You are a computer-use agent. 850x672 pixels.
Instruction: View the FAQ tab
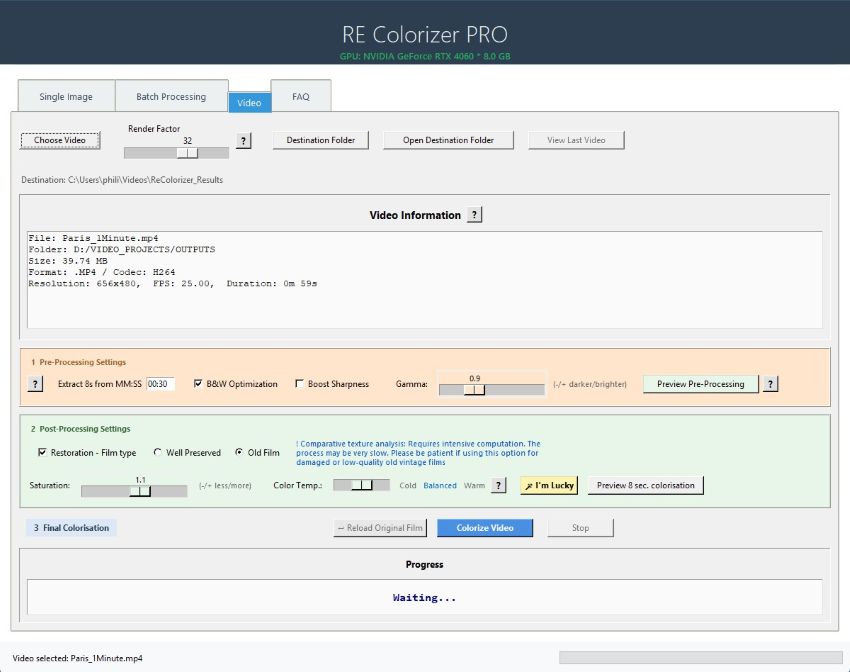point(300,96)
